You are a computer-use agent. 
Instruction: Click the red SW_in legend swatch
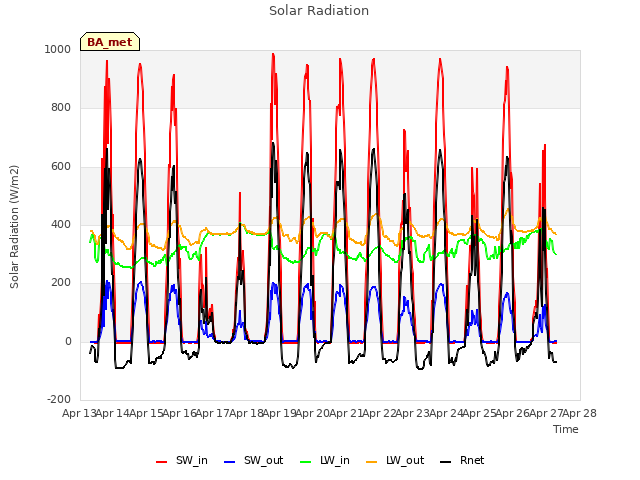tap(162, 462)
